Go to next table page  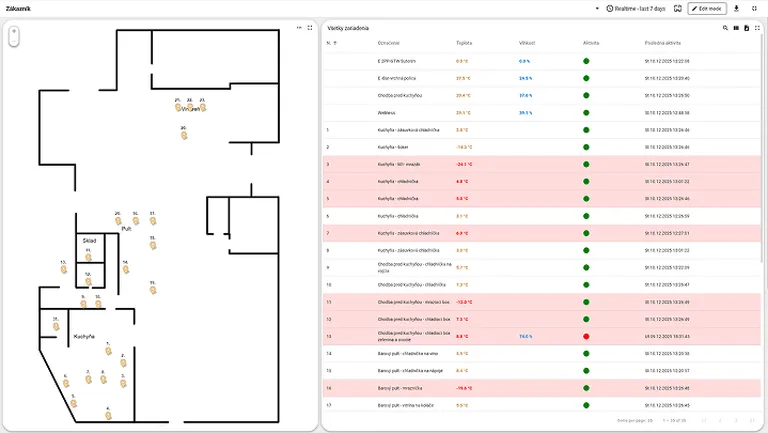tap(736, 420)
